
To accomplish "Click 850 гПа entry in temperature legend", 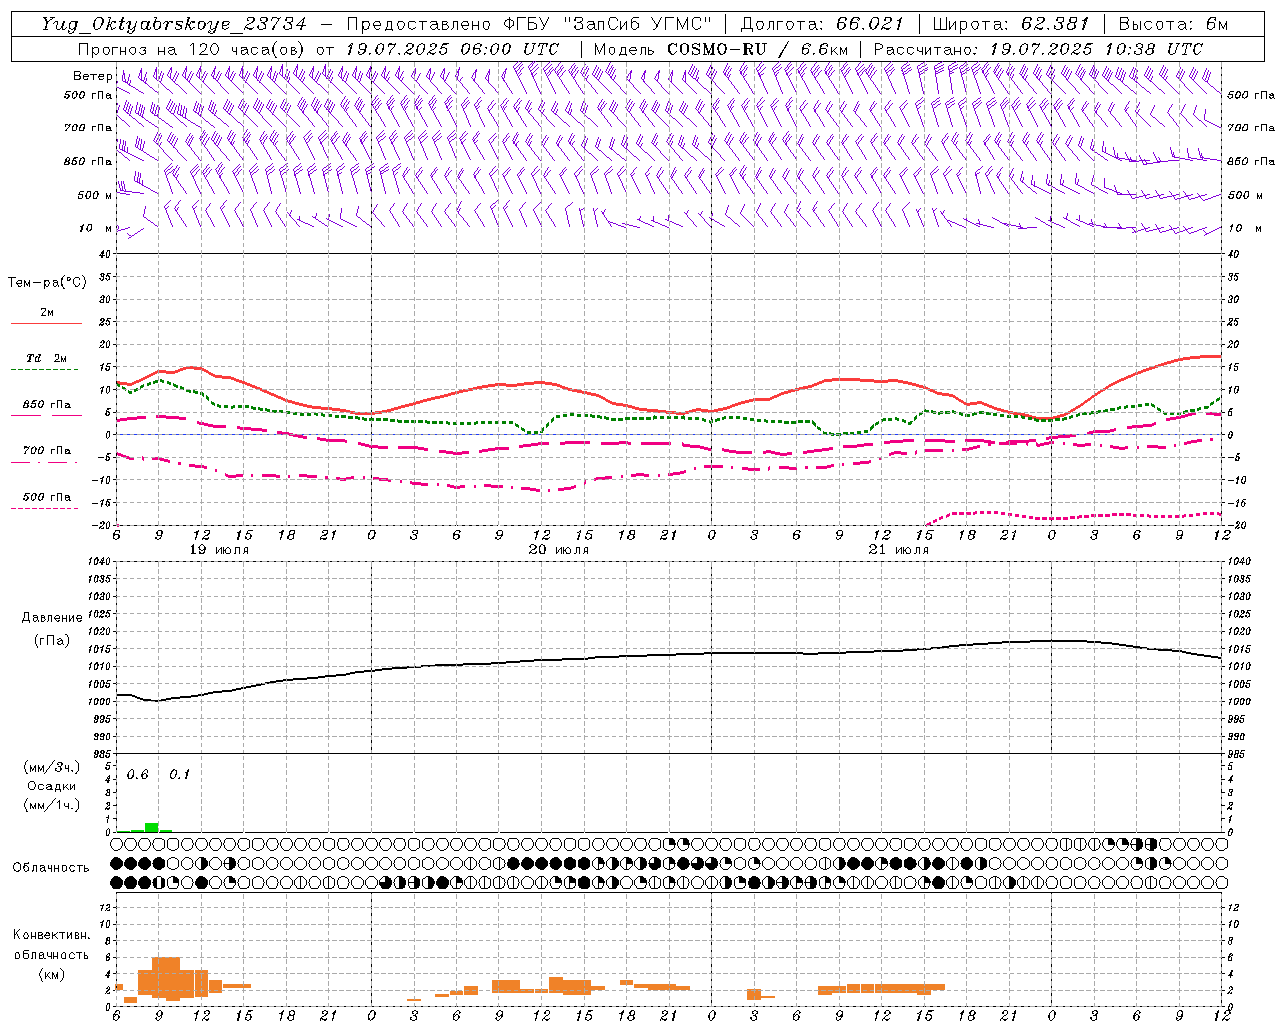I will tap(47, 405).
